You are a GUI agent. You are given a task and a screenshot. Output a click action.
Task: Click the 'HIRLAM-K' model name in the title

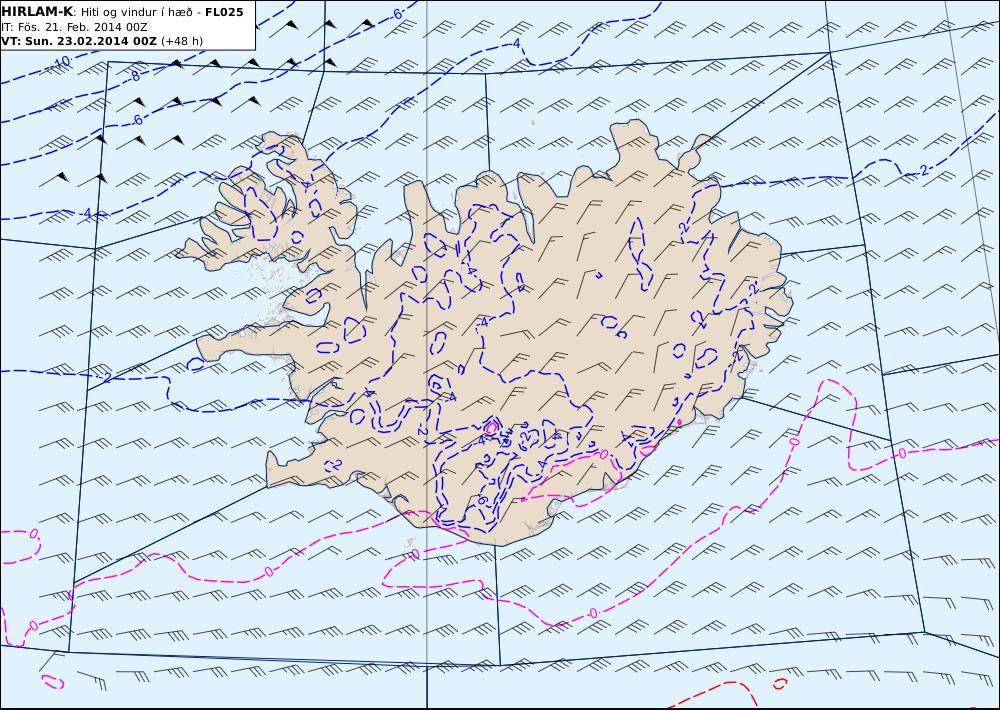point(37,11)
